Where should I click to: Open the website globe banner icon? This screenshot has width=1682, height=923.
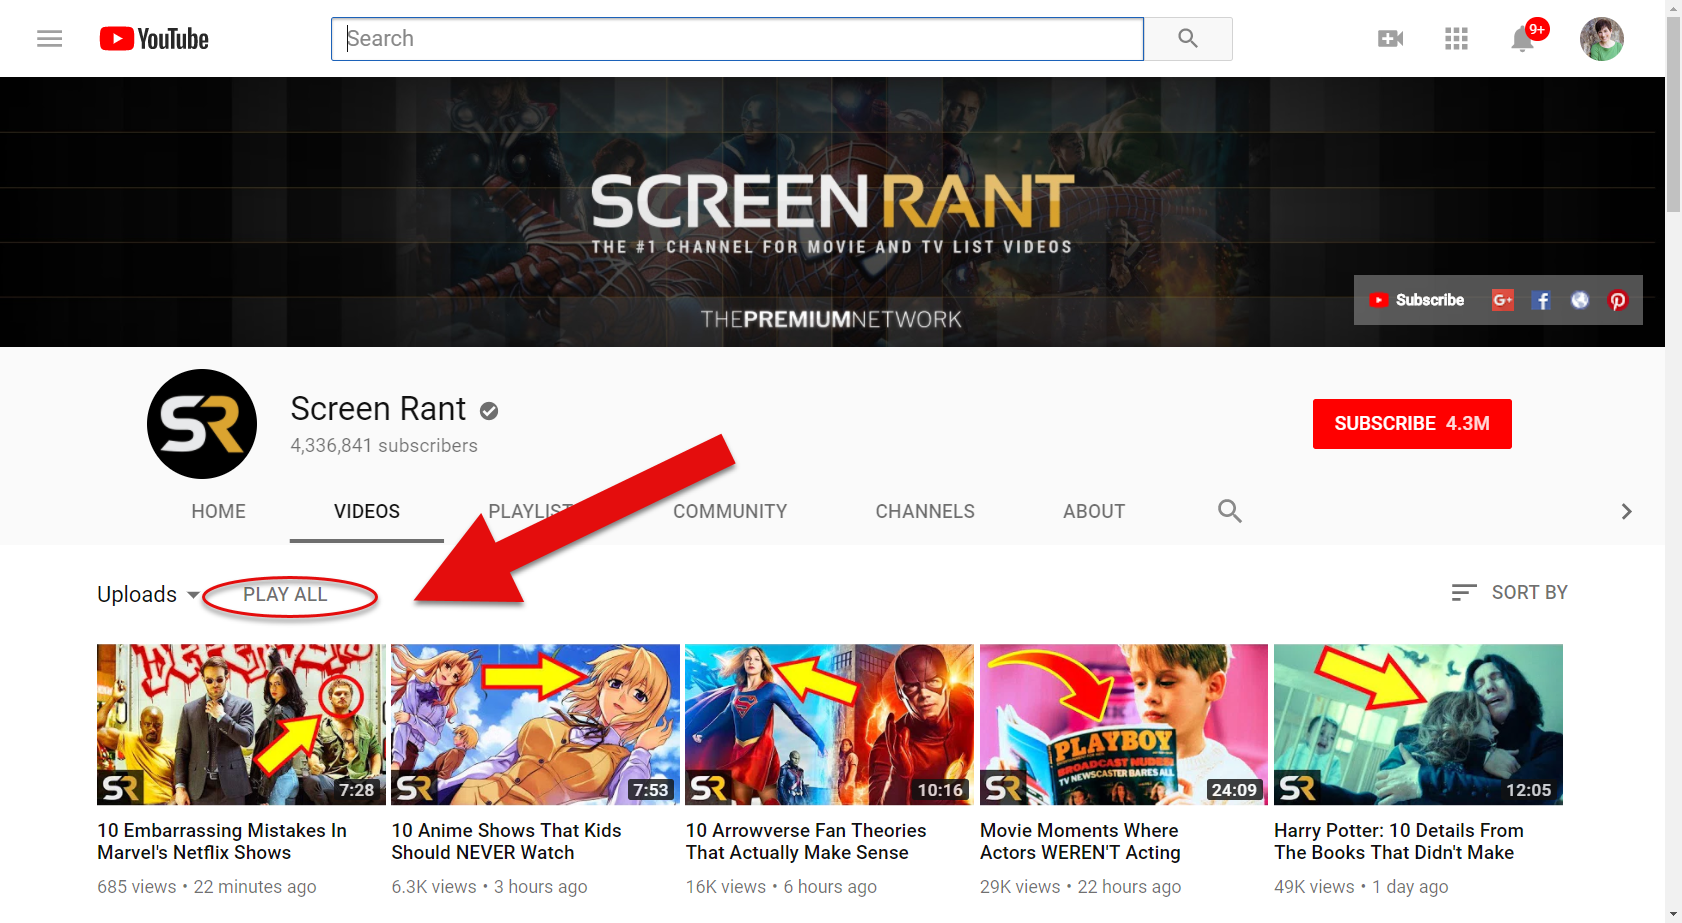pyautogui.click(x=1580, y=300)
